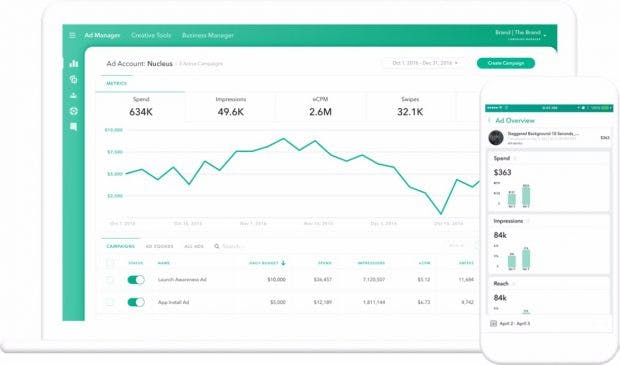This screenshot has width=620, height=365.
Task: Open the bar chart dashboard sidebar icon
Action: tap(74, 63)
